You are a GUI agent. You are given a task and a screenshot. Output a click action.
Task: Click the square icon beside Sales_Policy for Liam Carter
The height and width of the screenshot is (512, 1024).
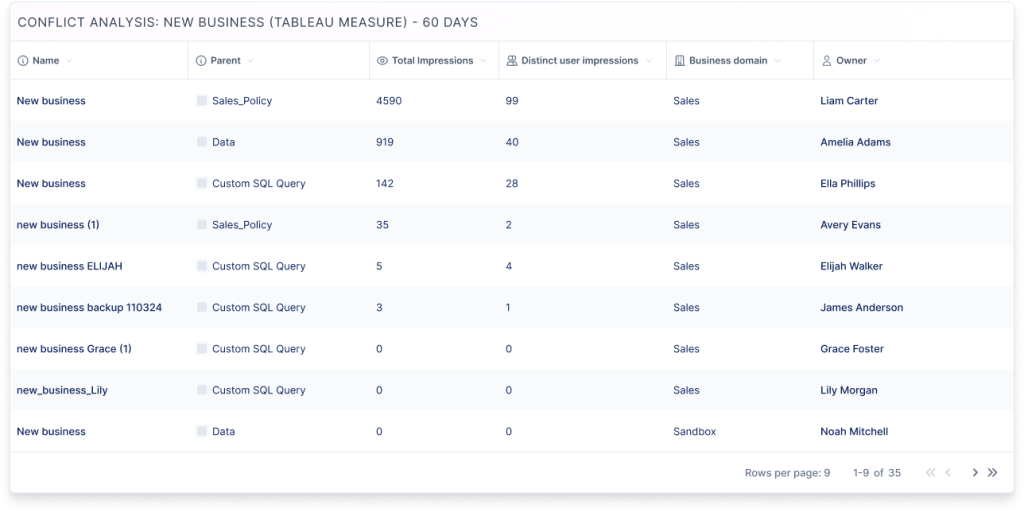pyautogui.click(x=202, y=101)
